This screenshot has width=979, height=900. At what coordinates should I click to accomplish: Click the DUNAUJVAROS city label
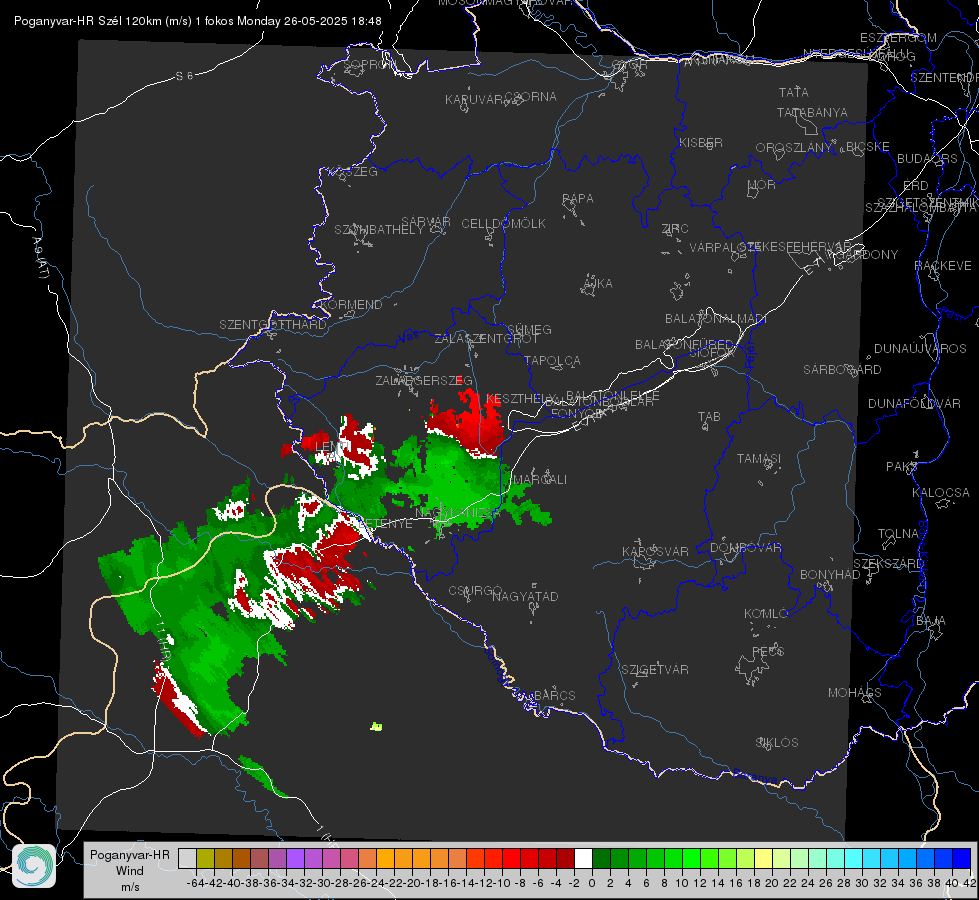(920, 349)
